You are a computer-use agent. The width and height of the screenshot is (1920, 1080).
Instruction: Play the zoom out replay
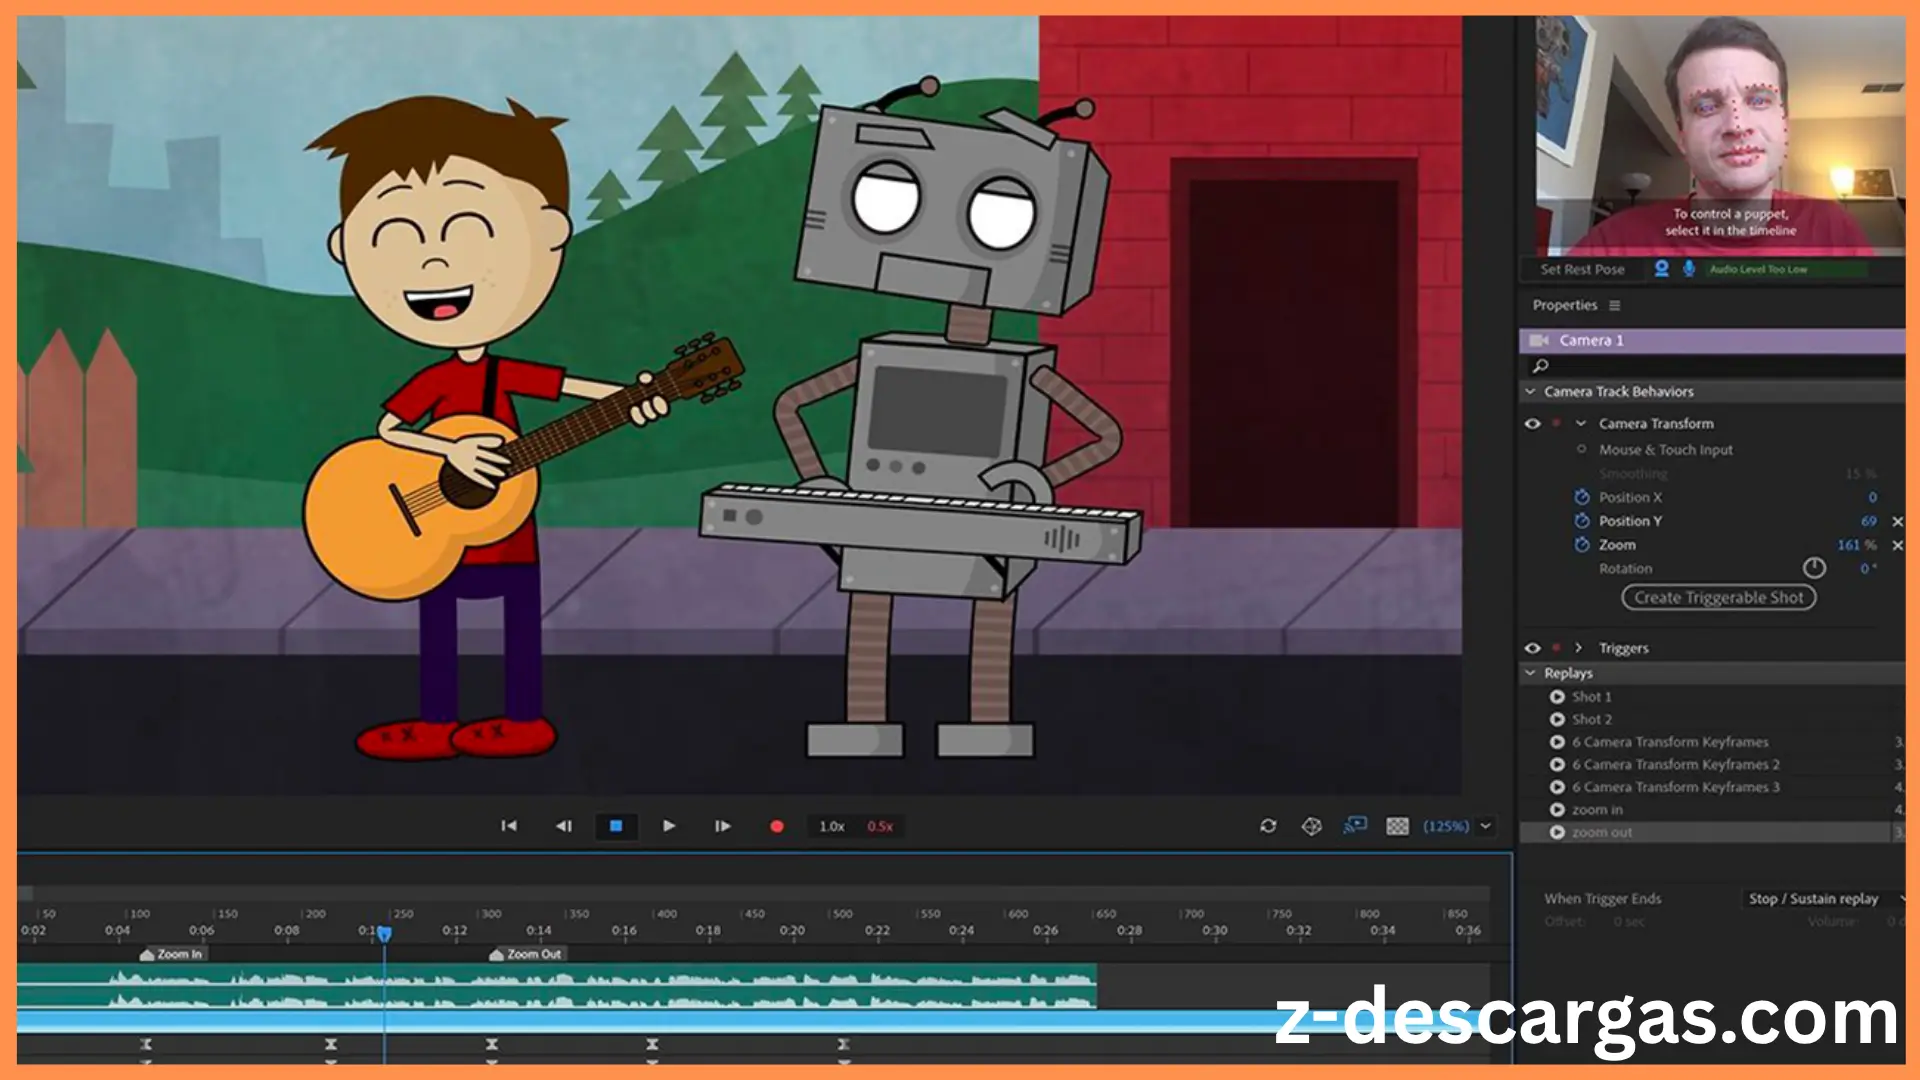click(x=1557, y=832)
